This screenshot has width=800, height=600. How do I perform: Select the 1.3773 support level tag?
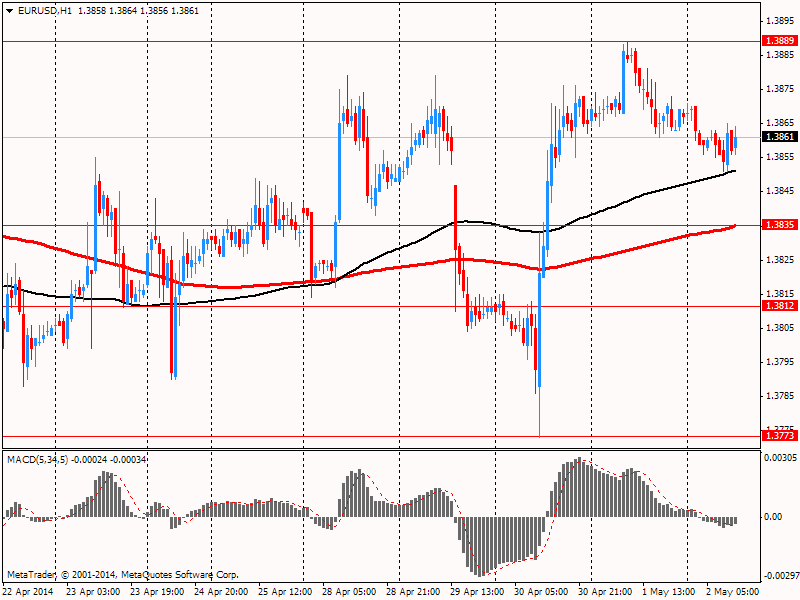(779, 436)
